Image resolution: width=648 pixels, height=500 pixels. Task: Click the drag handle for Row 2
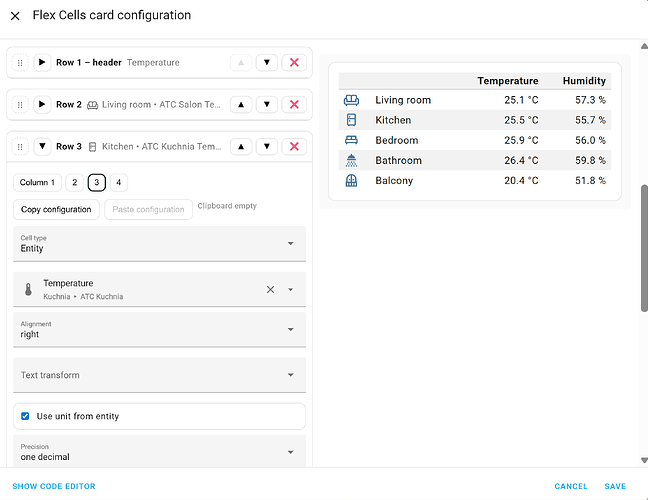pos(19,105)
